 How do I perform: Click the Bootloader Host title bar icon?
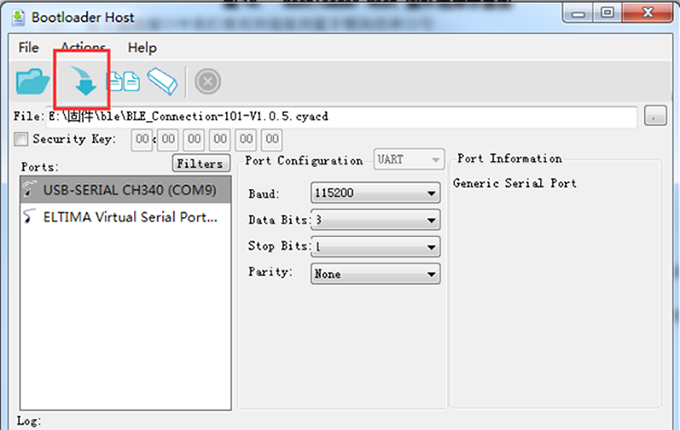coord(17,16)
